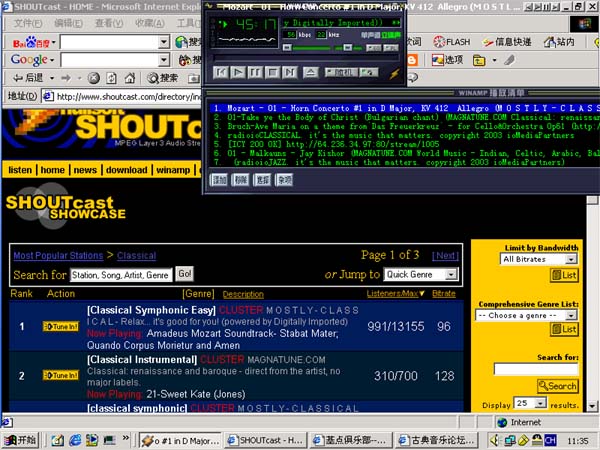
Task: Toggle the Winamp playlist window button
Action: coord(391,48)
